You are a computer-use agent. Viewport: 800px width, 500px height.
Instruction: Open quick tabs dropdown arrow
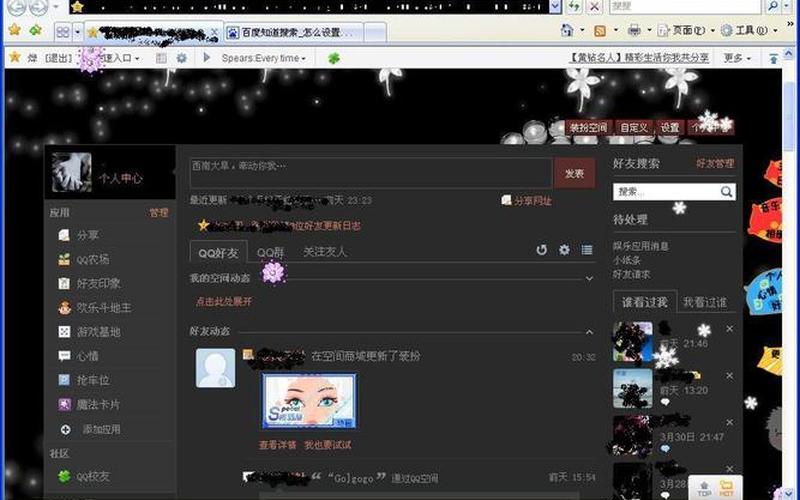(78, 32)
